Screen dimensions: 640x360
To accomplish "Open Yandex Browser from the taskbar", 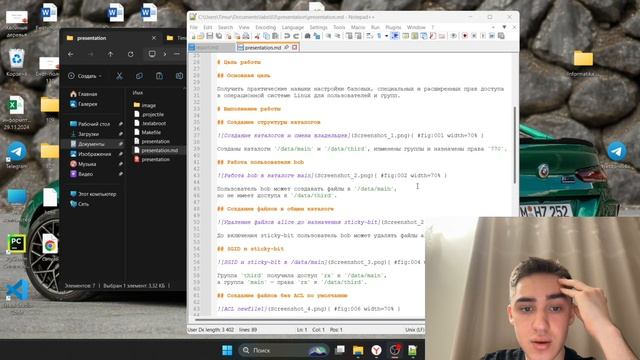I will point(376,350).
